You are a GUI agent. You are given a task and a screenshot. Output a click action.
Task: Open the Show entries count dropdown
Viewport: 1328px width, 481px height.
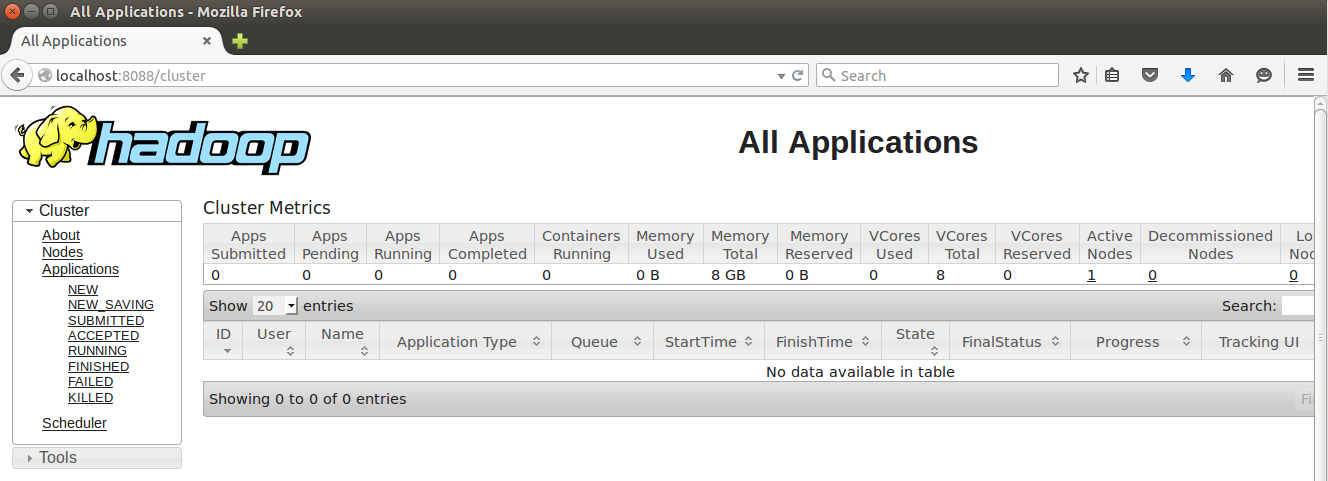pyautogui.click(x=276, y=306)
